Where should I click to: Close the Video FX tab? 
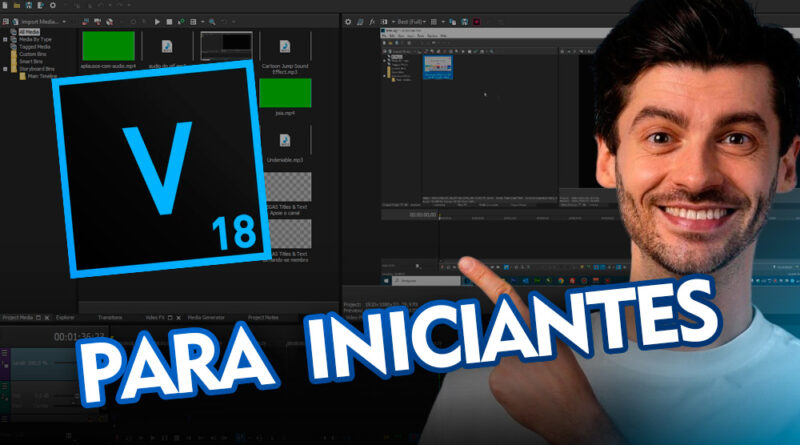coord(179,317)
